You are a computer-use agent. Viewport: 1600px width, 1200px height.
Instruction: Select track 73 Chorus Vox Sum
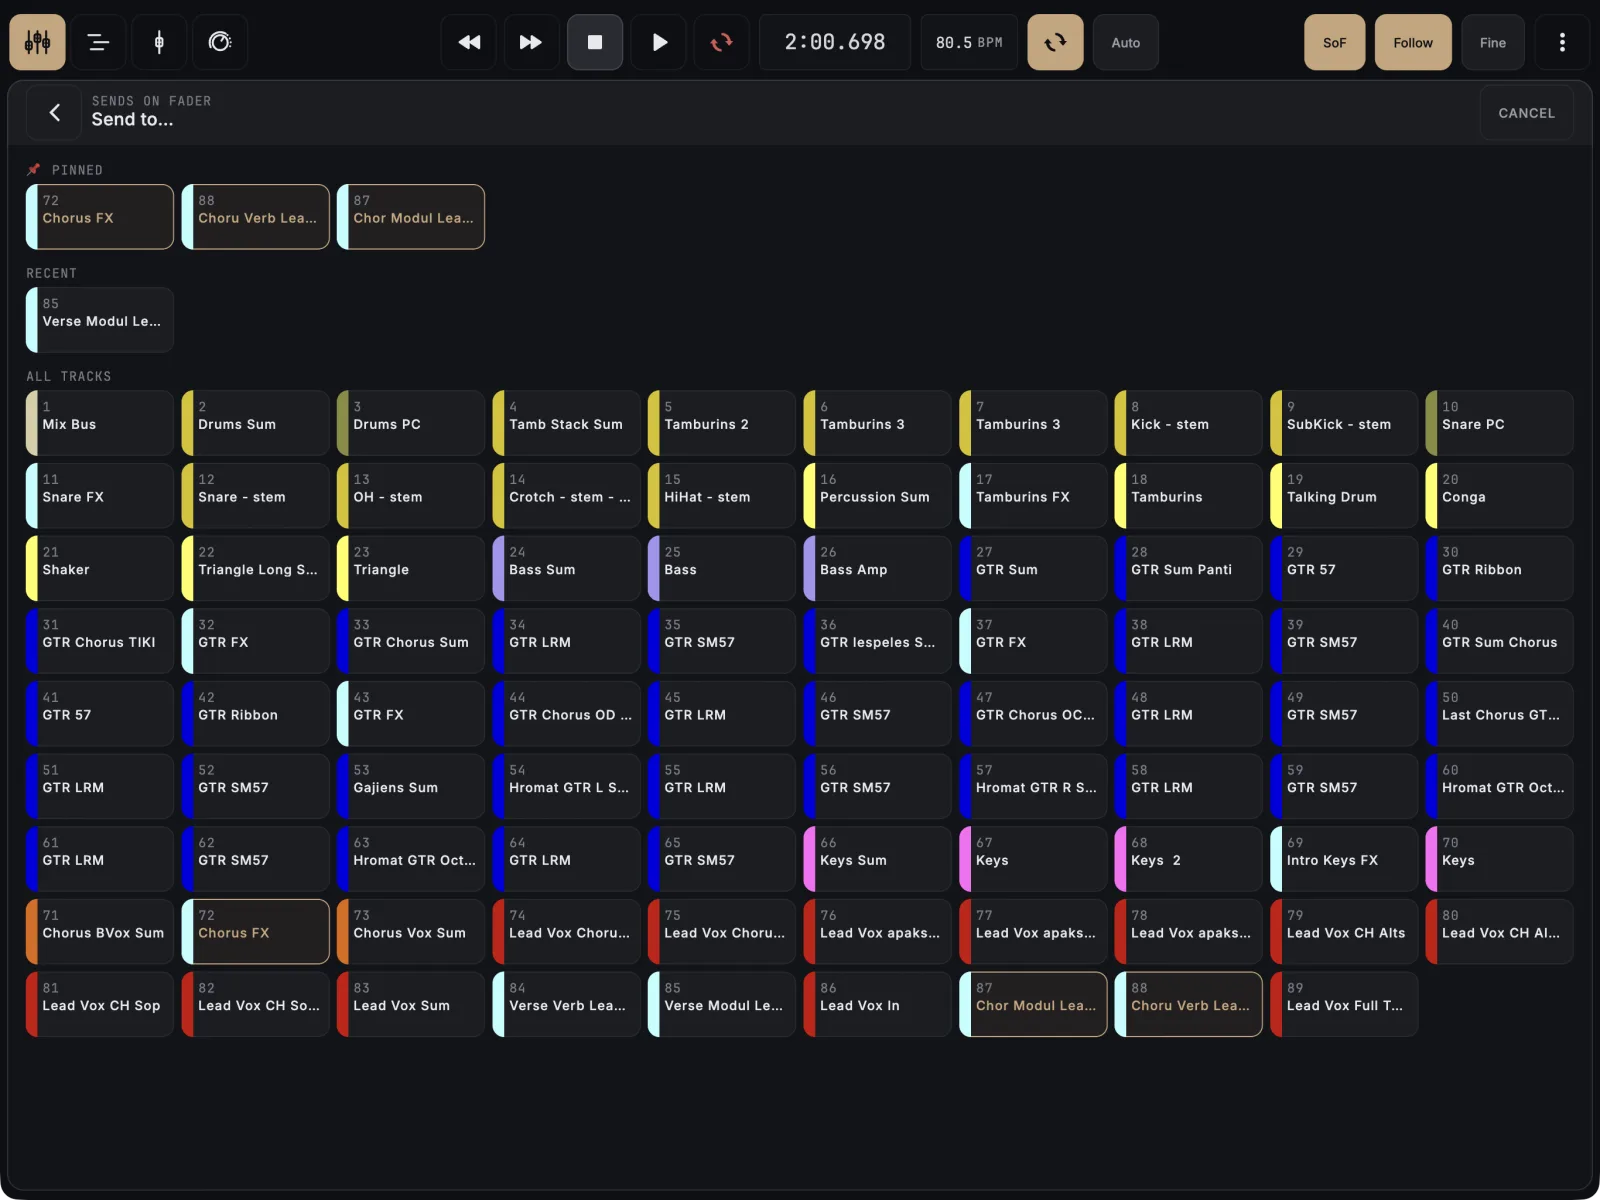411,932
